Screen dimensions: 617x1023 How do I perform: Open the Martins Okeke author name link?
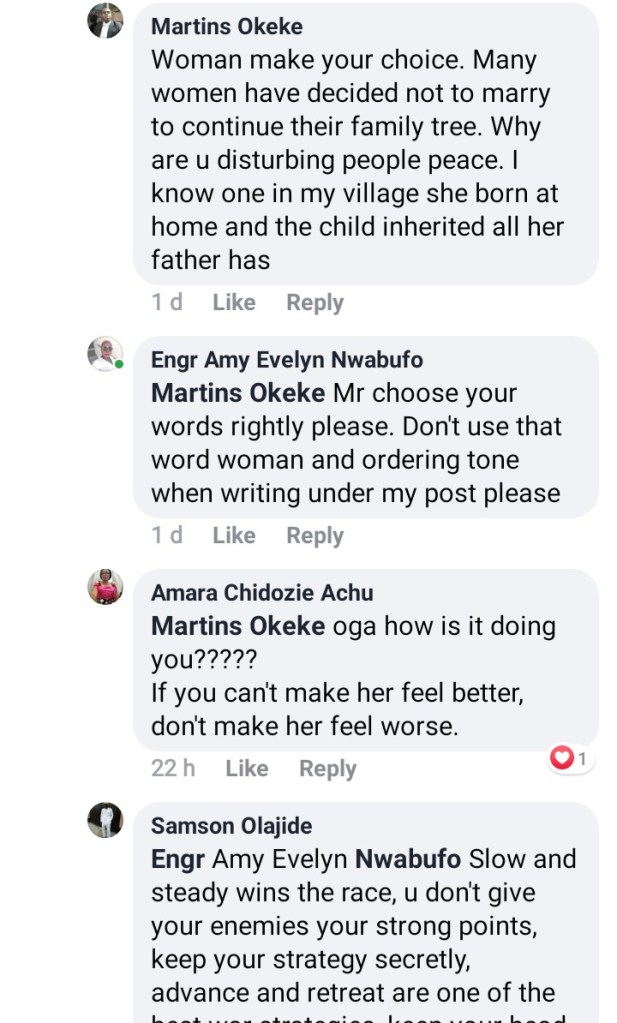tap(226, 26)
